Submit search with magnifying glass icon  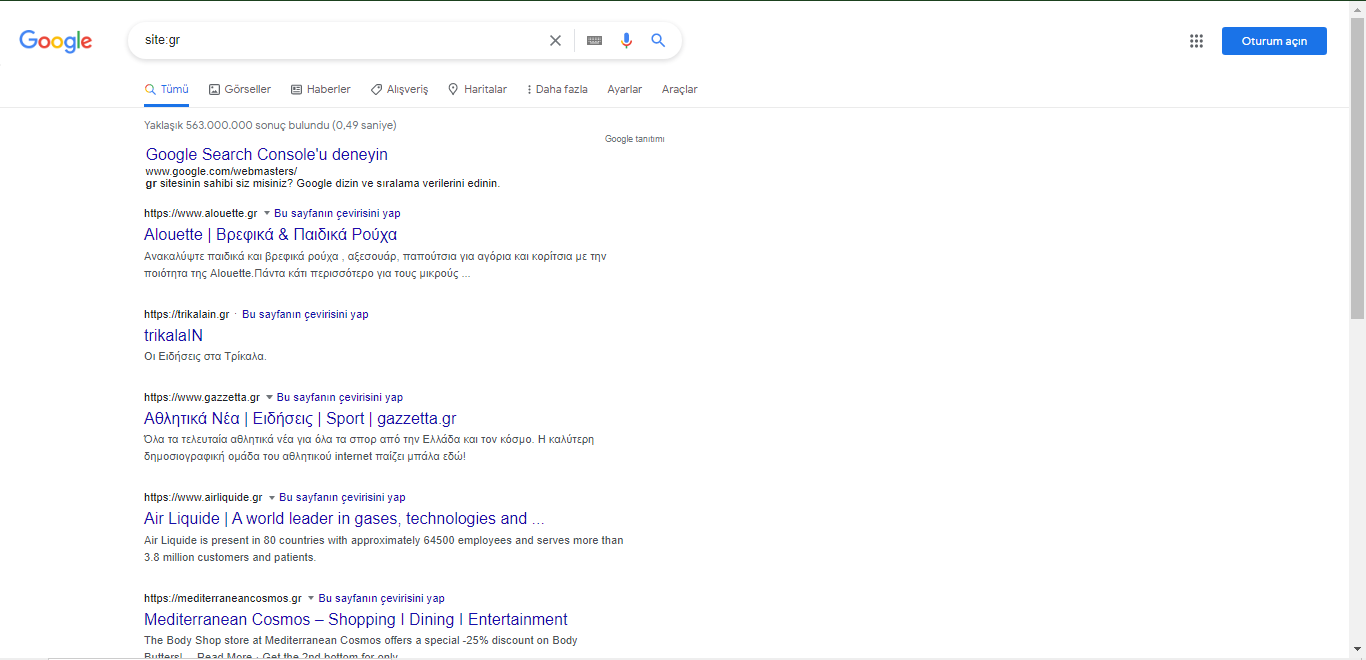pyautogui.click(x=658, y=41)
